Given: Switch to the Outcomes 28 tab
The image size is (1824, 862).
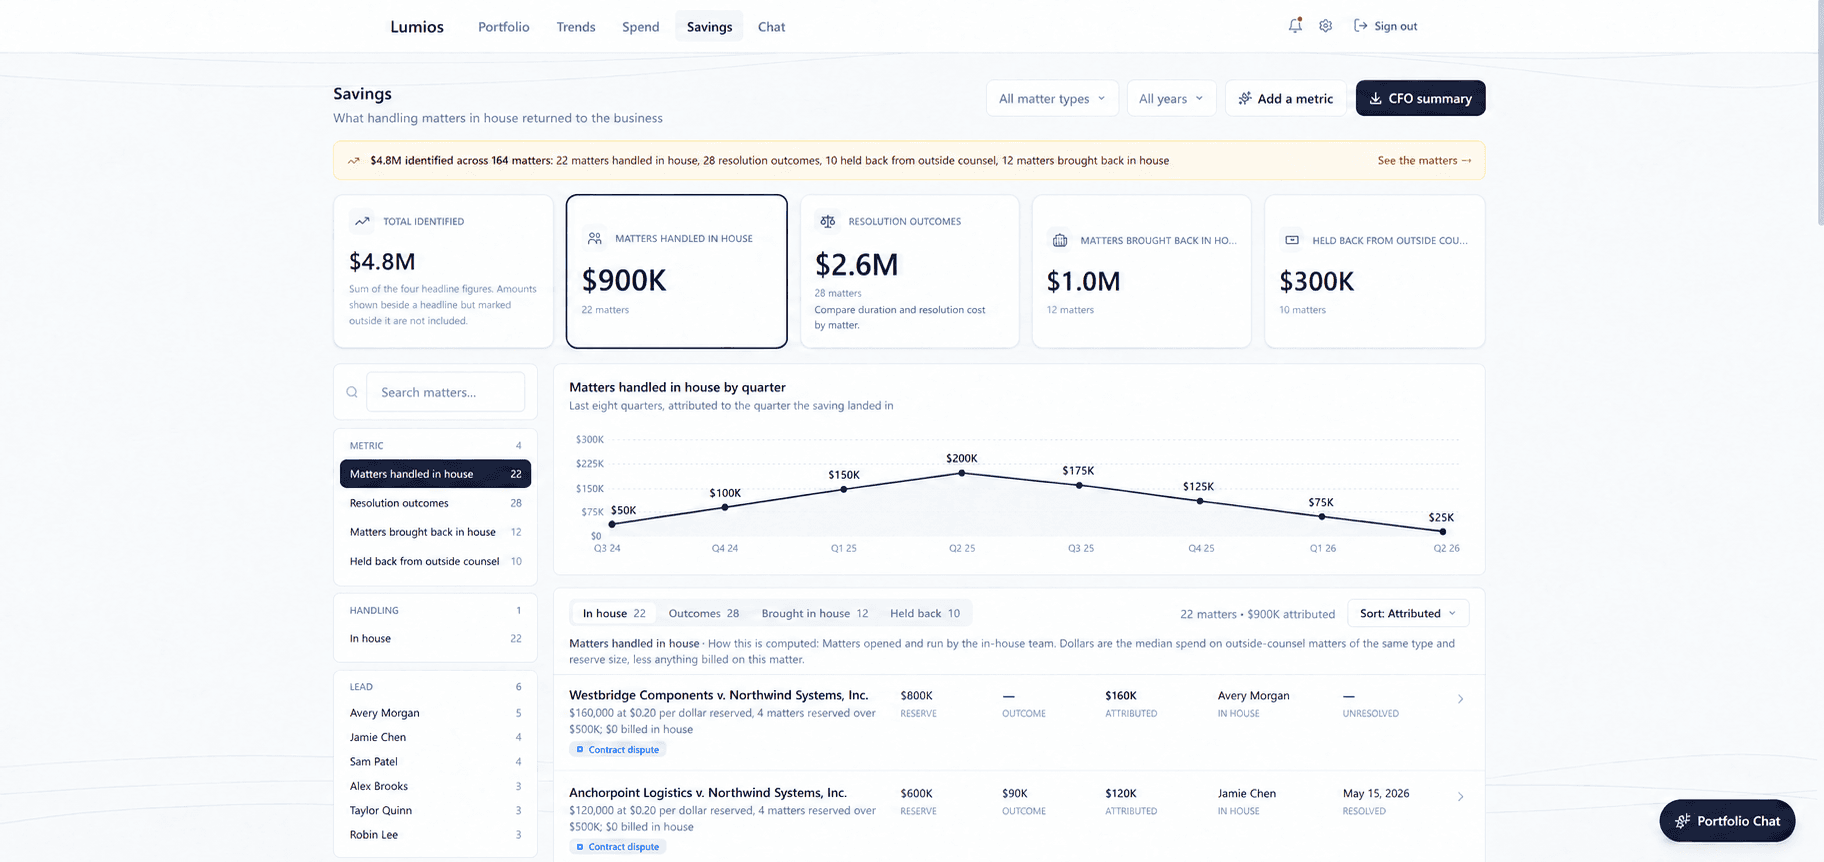Looking at the screenshot, I should click(704, 614).
